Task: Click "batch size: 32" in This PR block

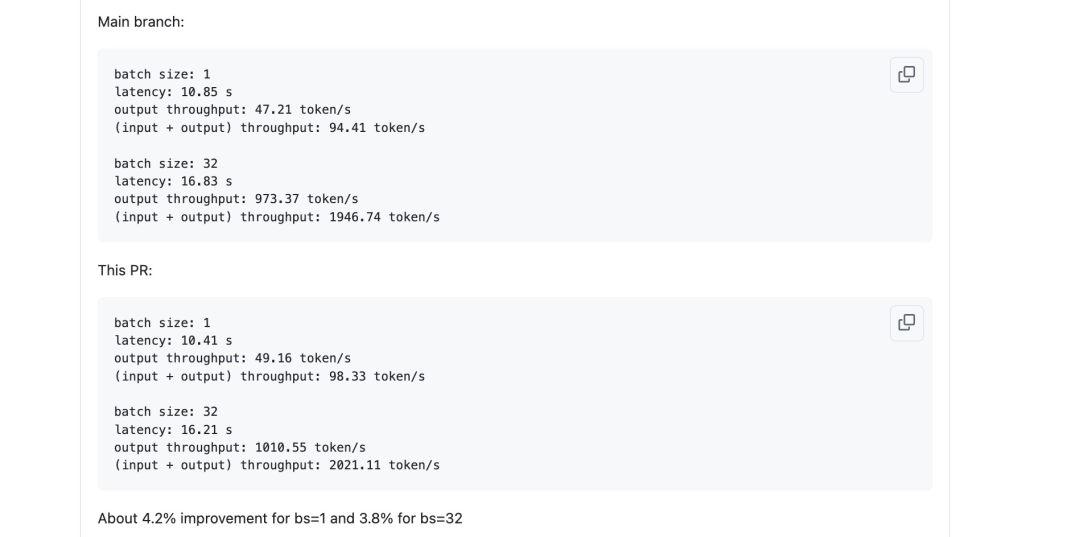Action: pyautogui.click(x=166, y=412)
